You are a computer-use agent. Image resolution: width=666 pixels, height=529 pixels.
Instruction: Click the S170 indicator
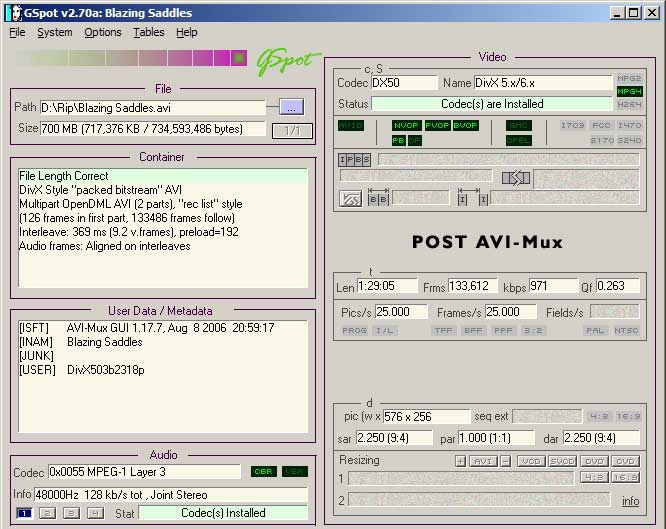(602, 140)
